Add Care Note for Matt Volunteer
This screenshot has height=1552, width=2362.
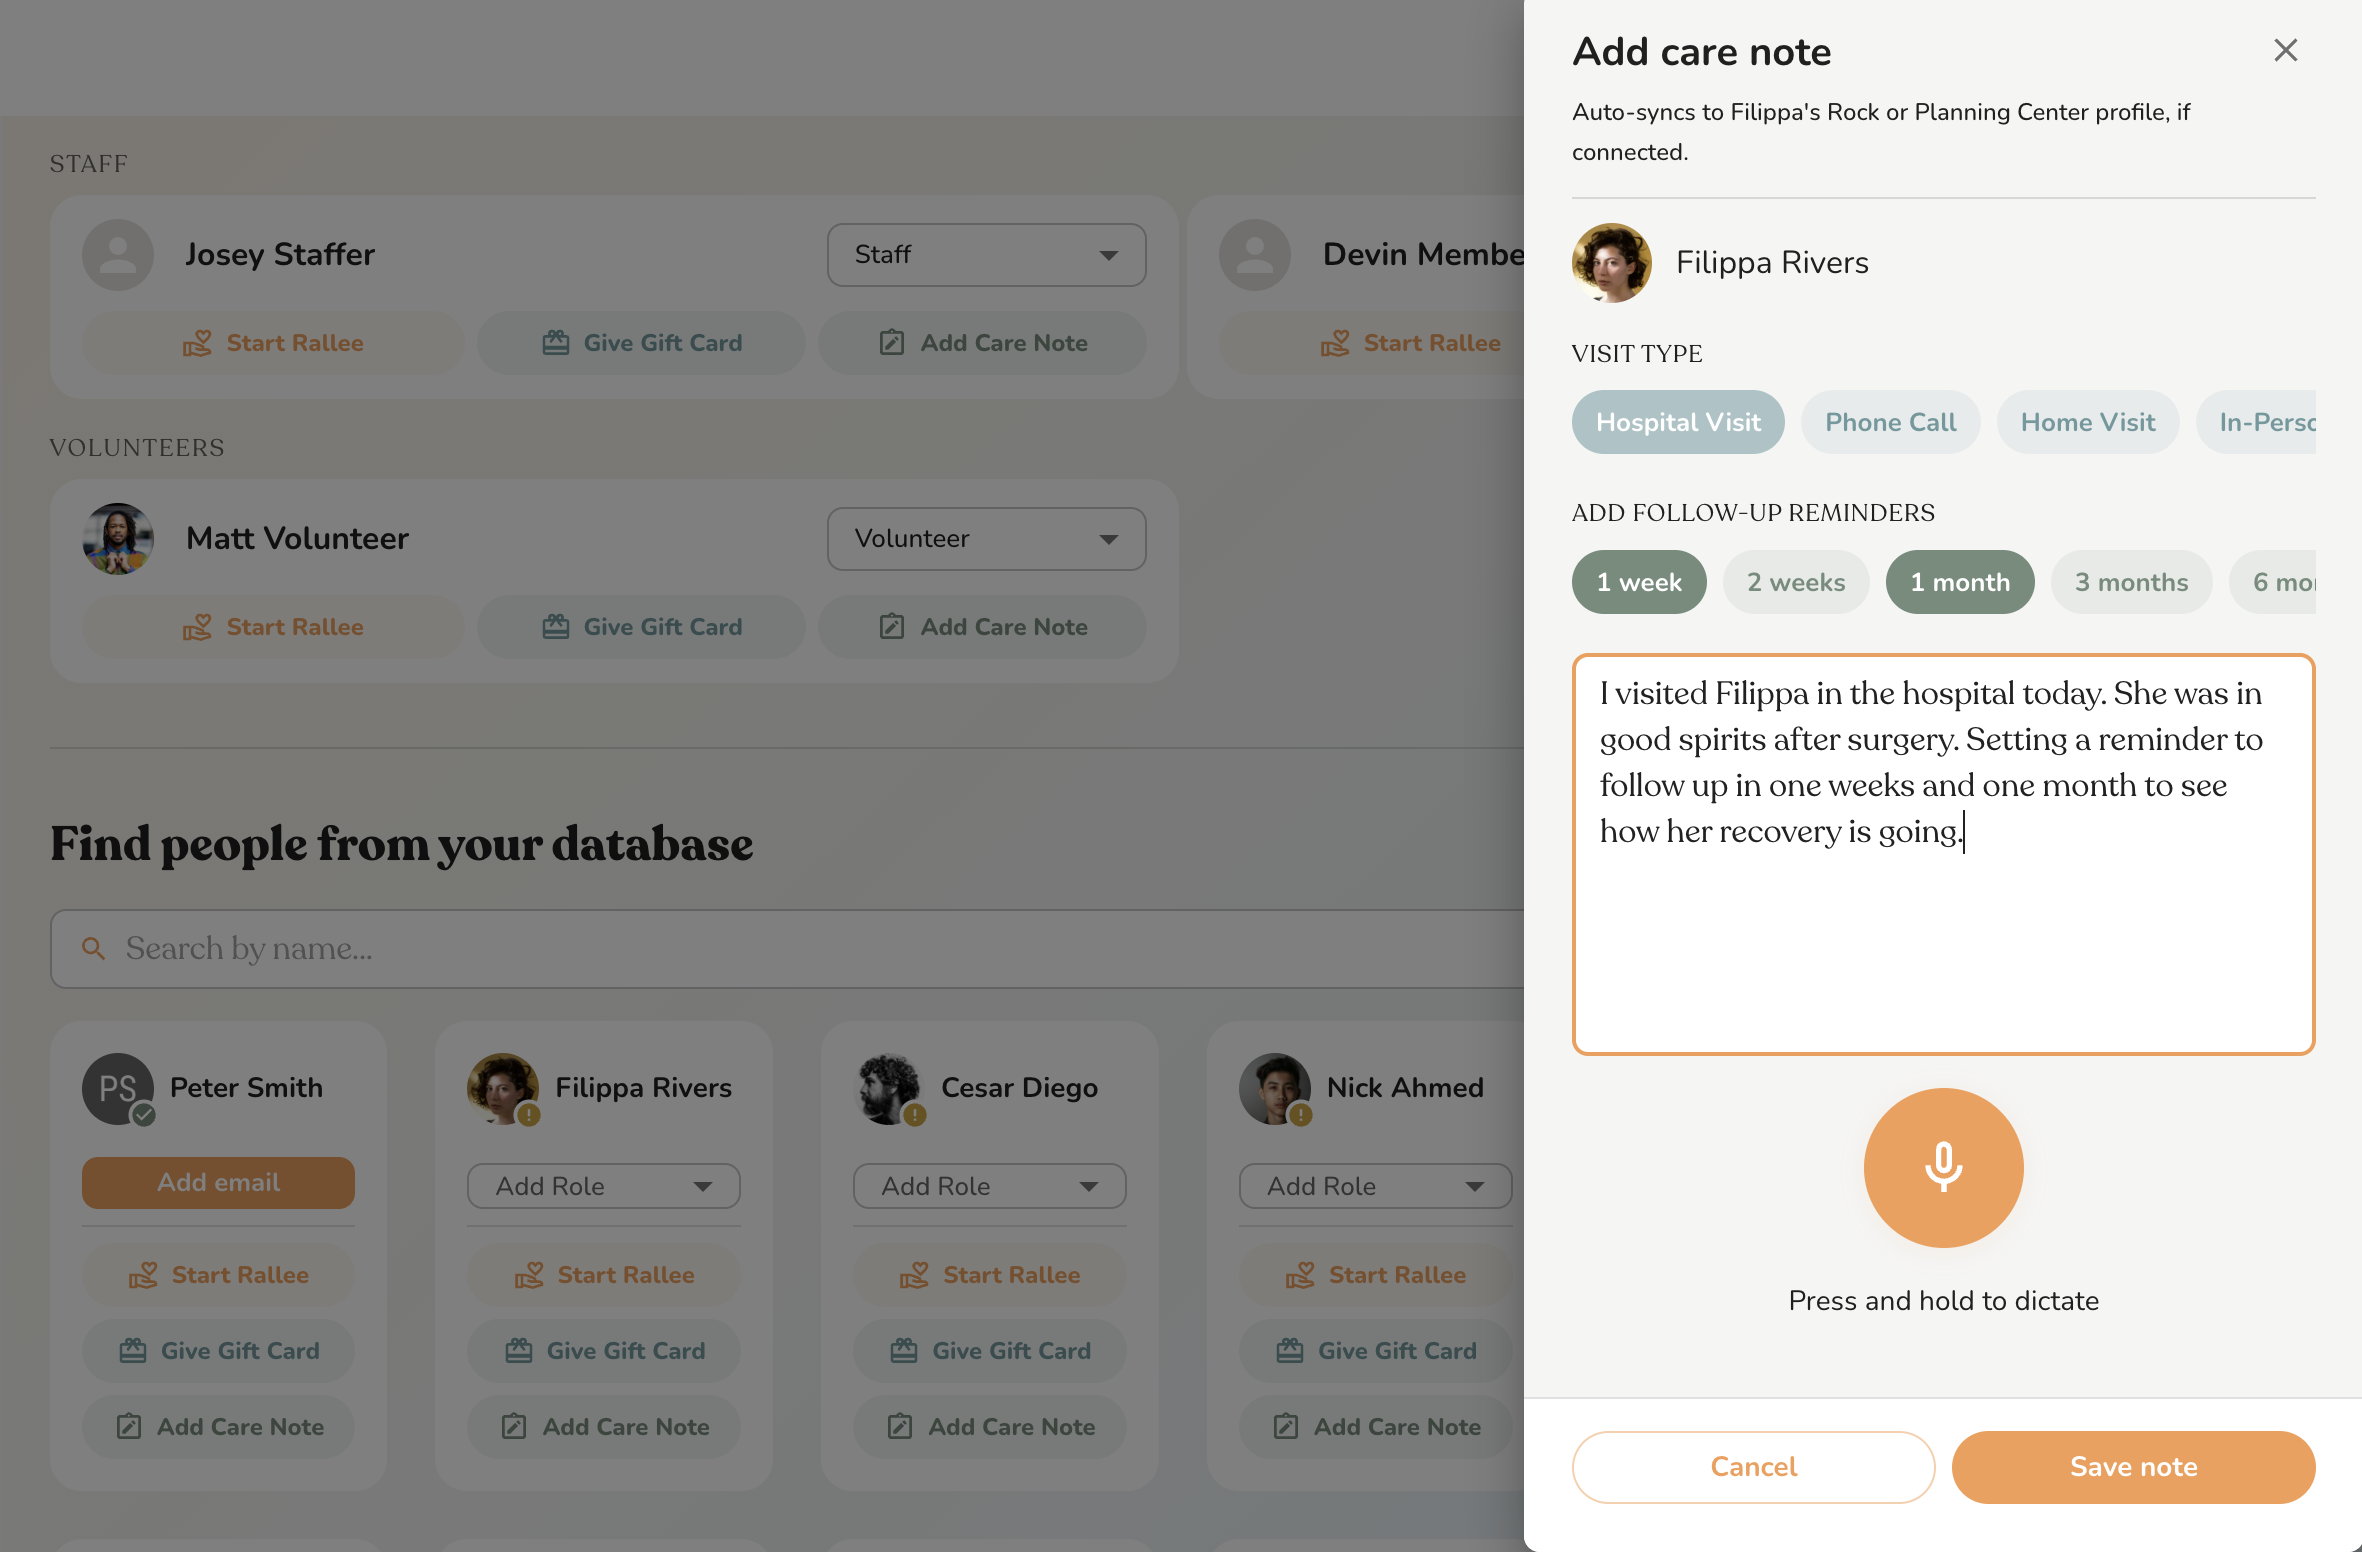click(982, 627)
